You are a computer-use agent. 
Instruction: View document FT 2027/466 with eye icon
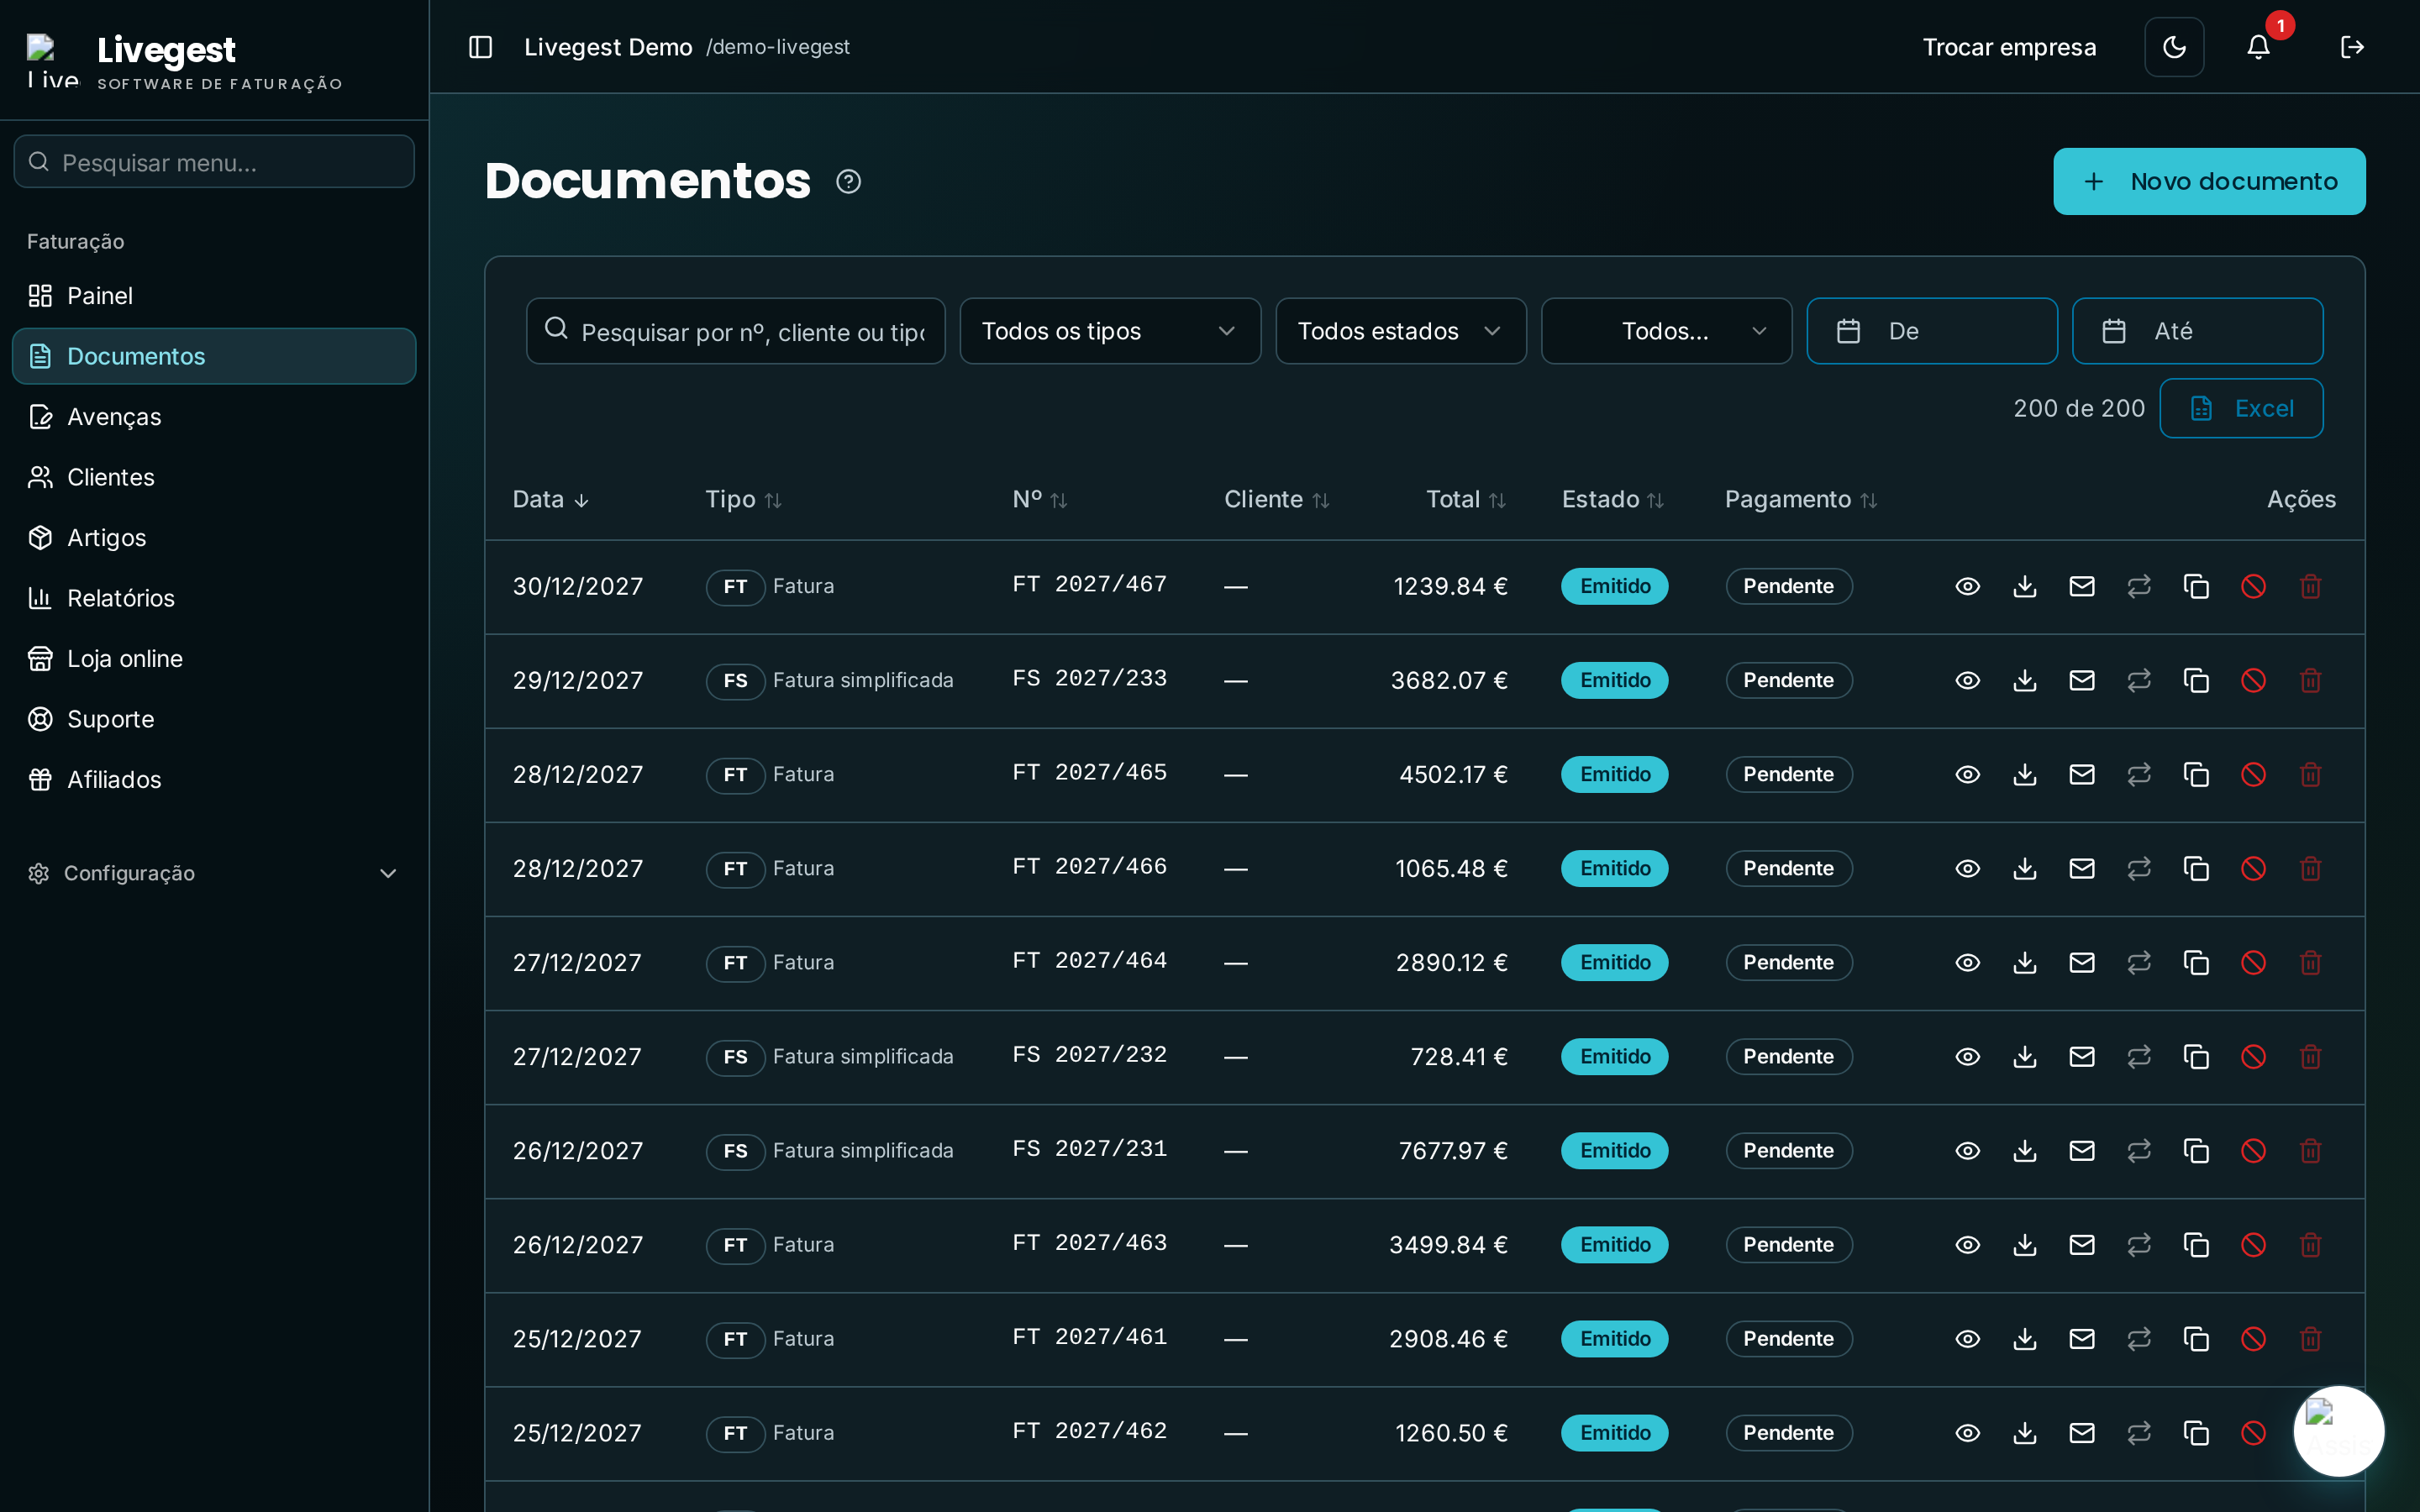1967,868
